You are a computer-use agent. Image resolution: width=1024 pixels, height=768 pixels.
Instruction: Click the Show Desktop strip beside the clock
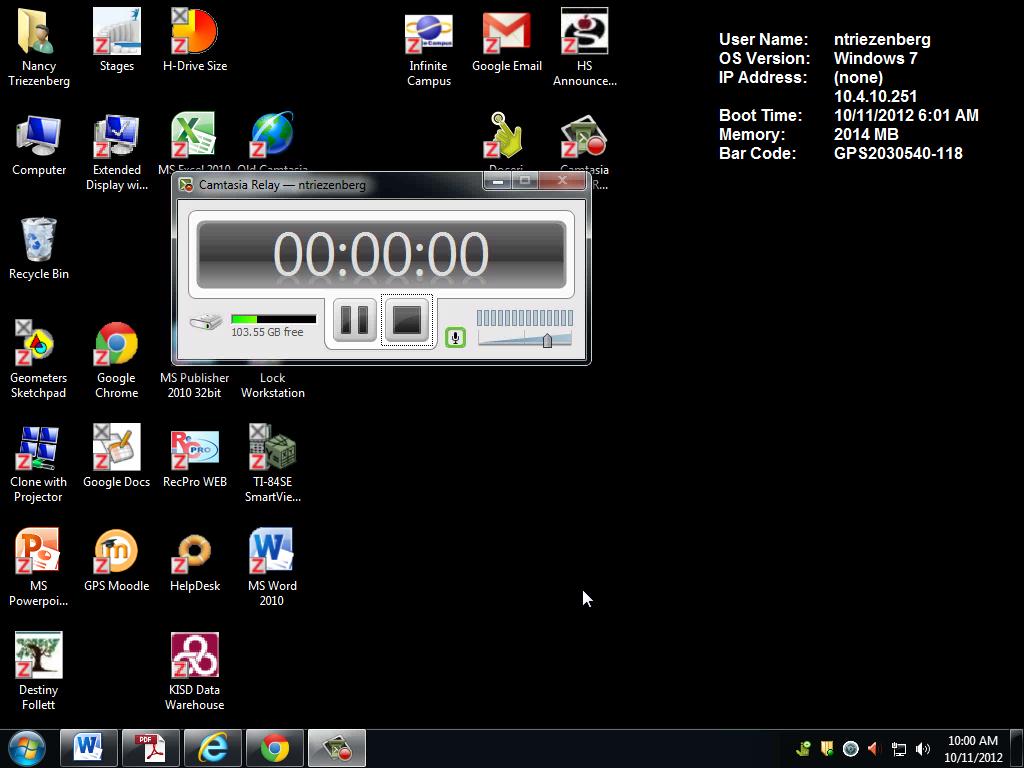[1017, 749]
